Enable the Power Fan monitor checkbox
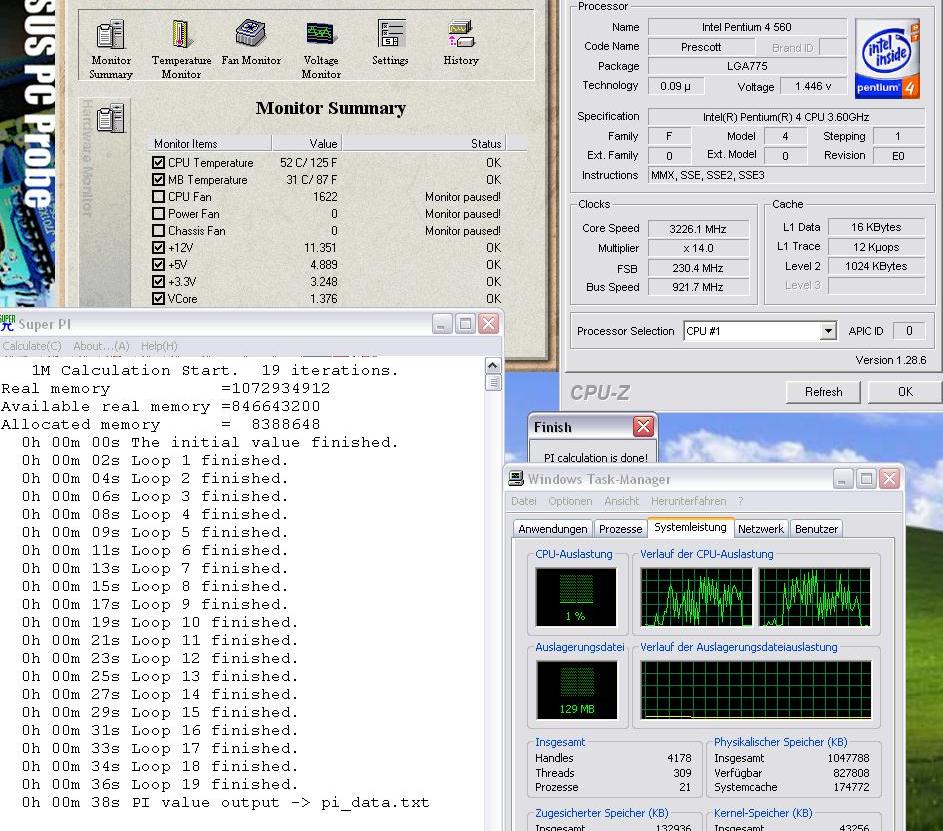The width and height of the screenshot is (943, 831). [x=158, y=214]
